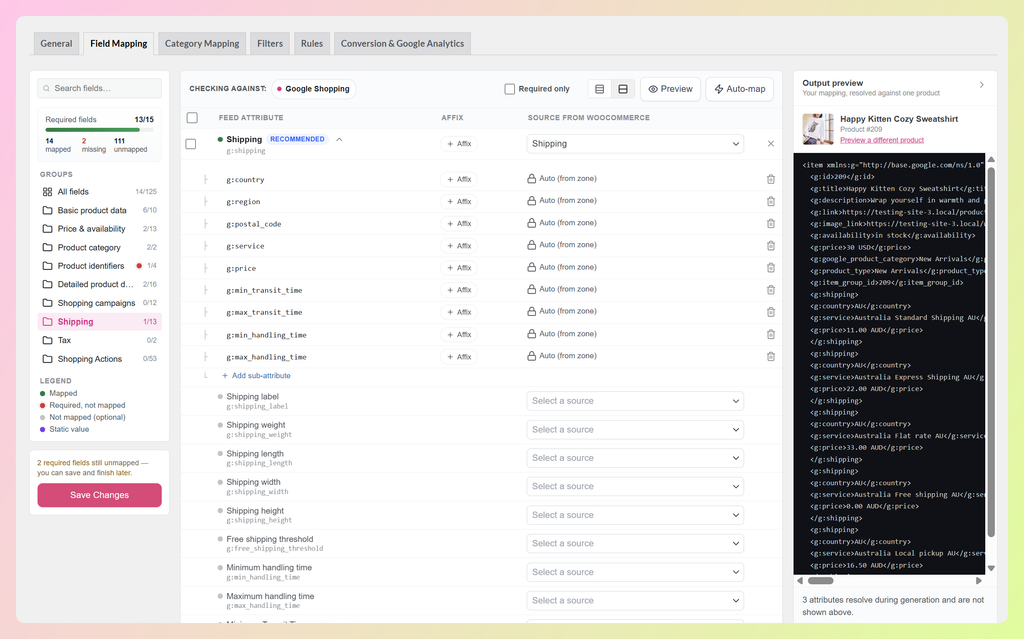Switch to expanded row view icon
1024x639 pixels.
point(623,89)
